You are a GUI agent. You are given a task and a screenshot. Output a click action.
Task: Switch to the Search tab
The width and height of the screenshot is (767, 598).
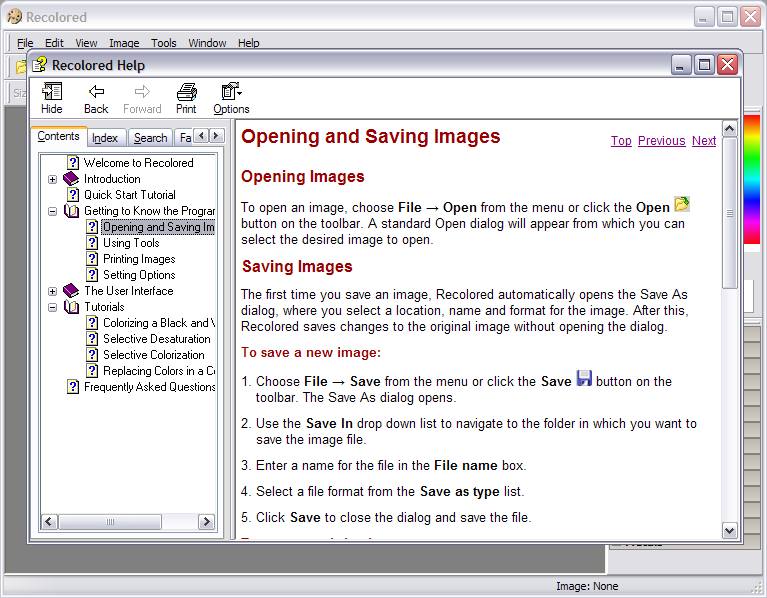(x=151, y=138)
